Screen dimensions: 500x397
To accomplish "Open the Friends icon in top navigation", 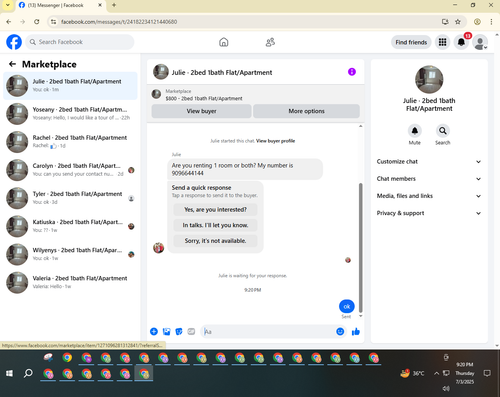I will tap(270, 42).
